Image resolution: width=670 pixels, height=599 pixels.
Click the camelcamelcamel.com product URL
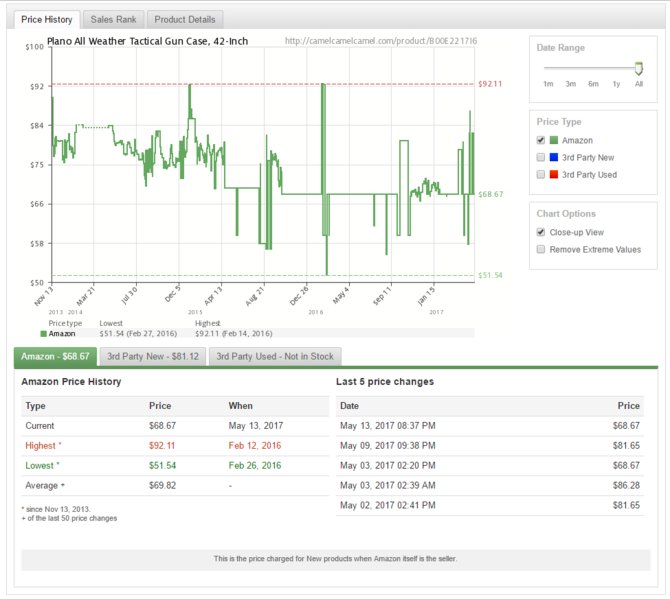click(381, 41)
